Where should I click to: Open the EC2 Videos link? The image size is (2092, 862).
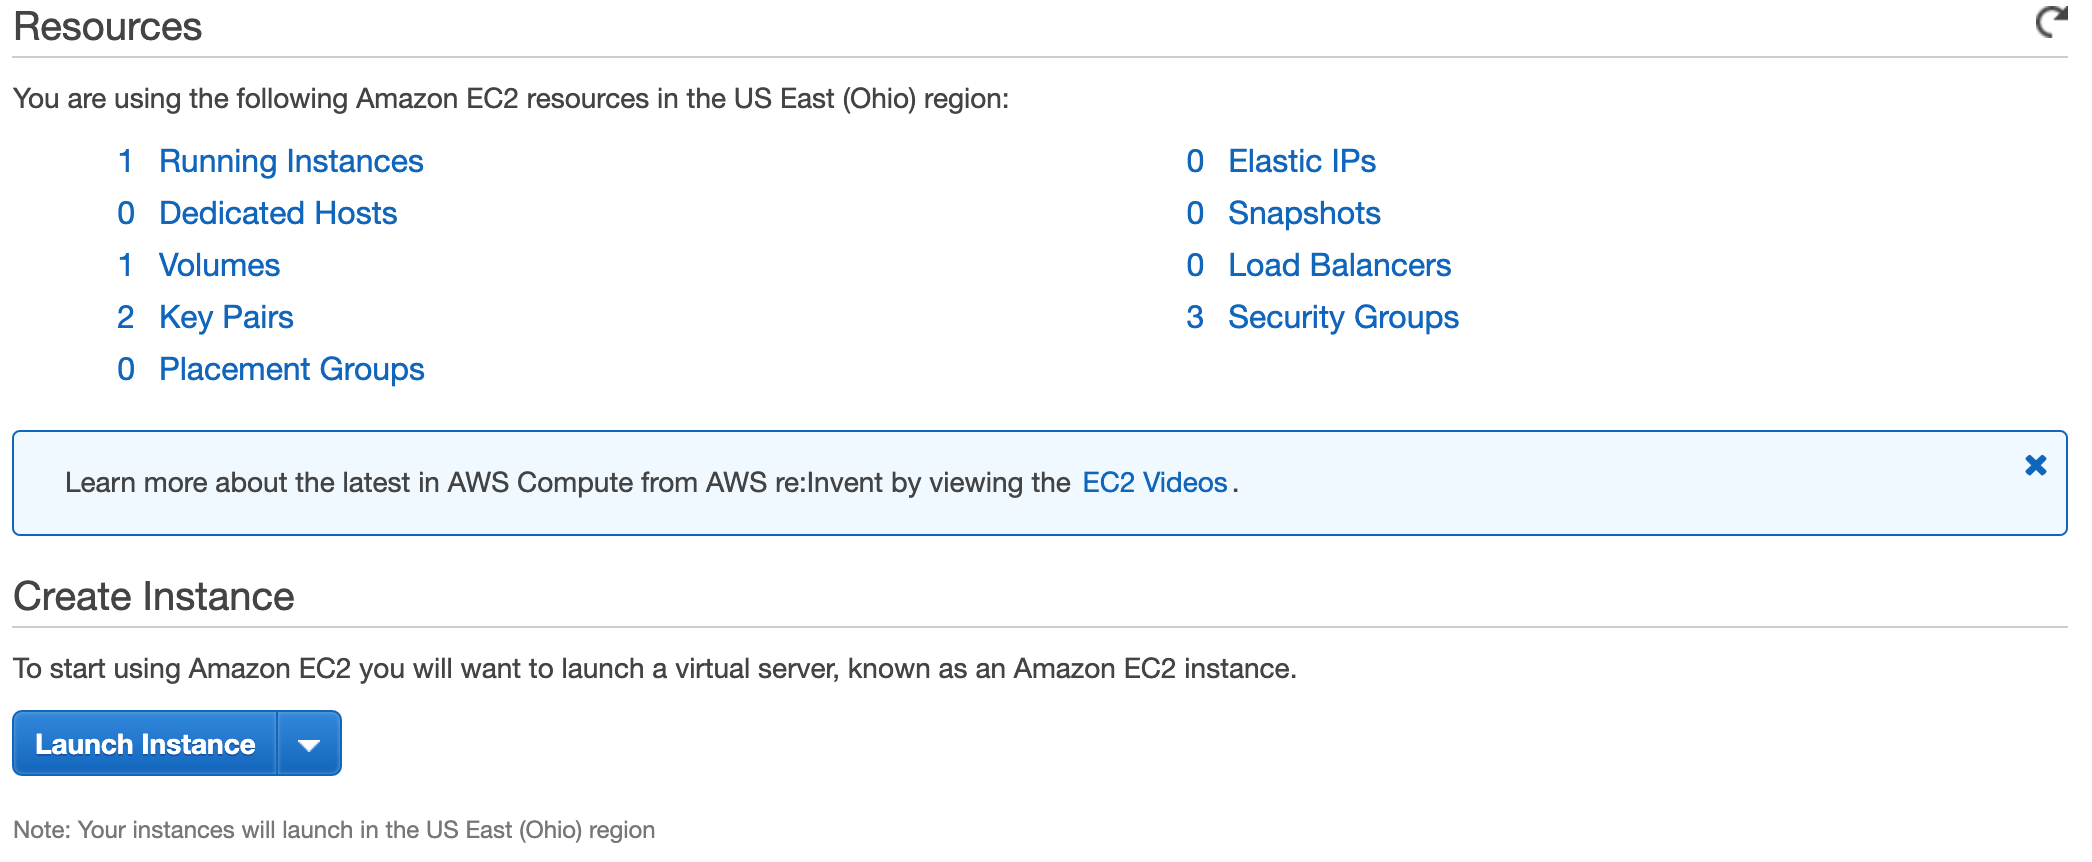(x=1154, y=482)
